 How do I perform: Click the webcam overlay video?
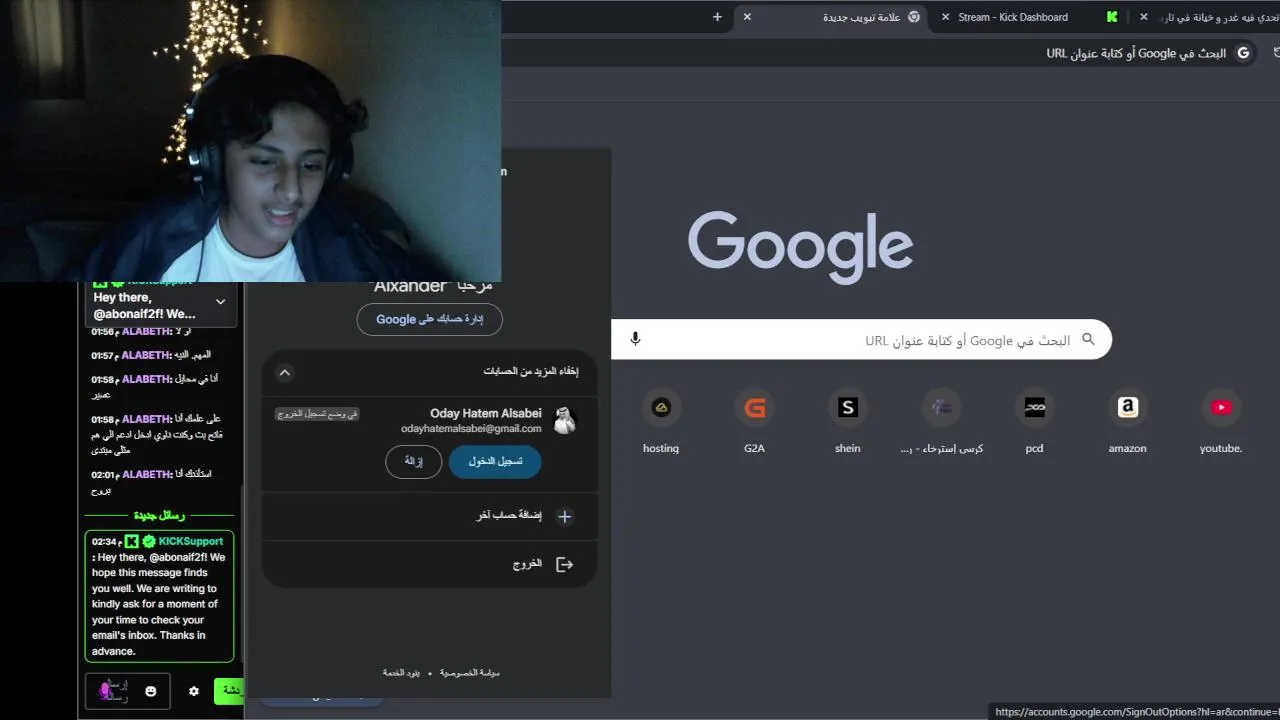point(250,141)
